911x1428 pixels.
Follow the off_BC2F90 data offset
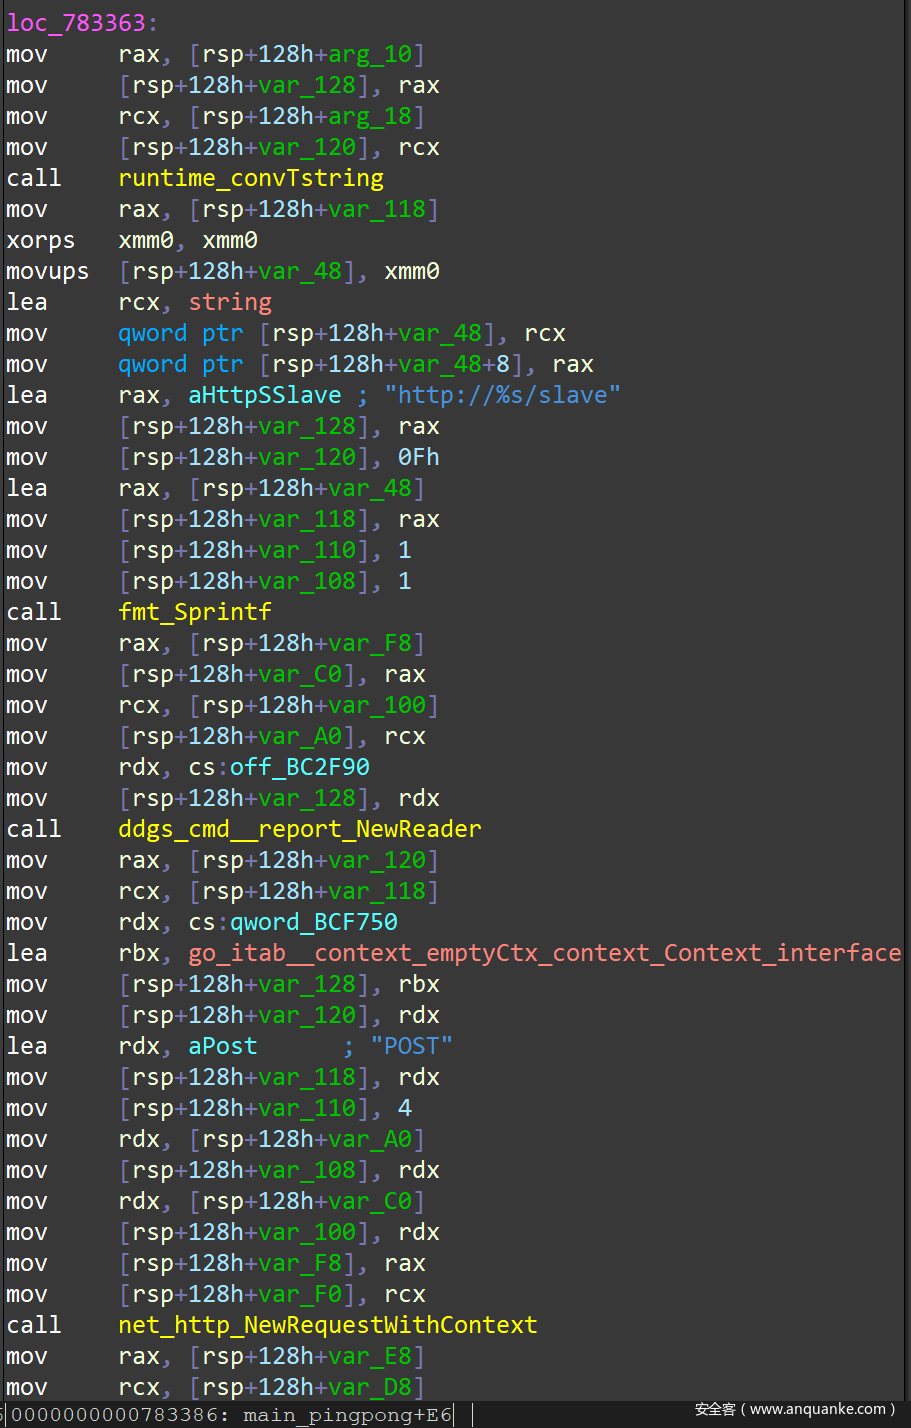299,767
